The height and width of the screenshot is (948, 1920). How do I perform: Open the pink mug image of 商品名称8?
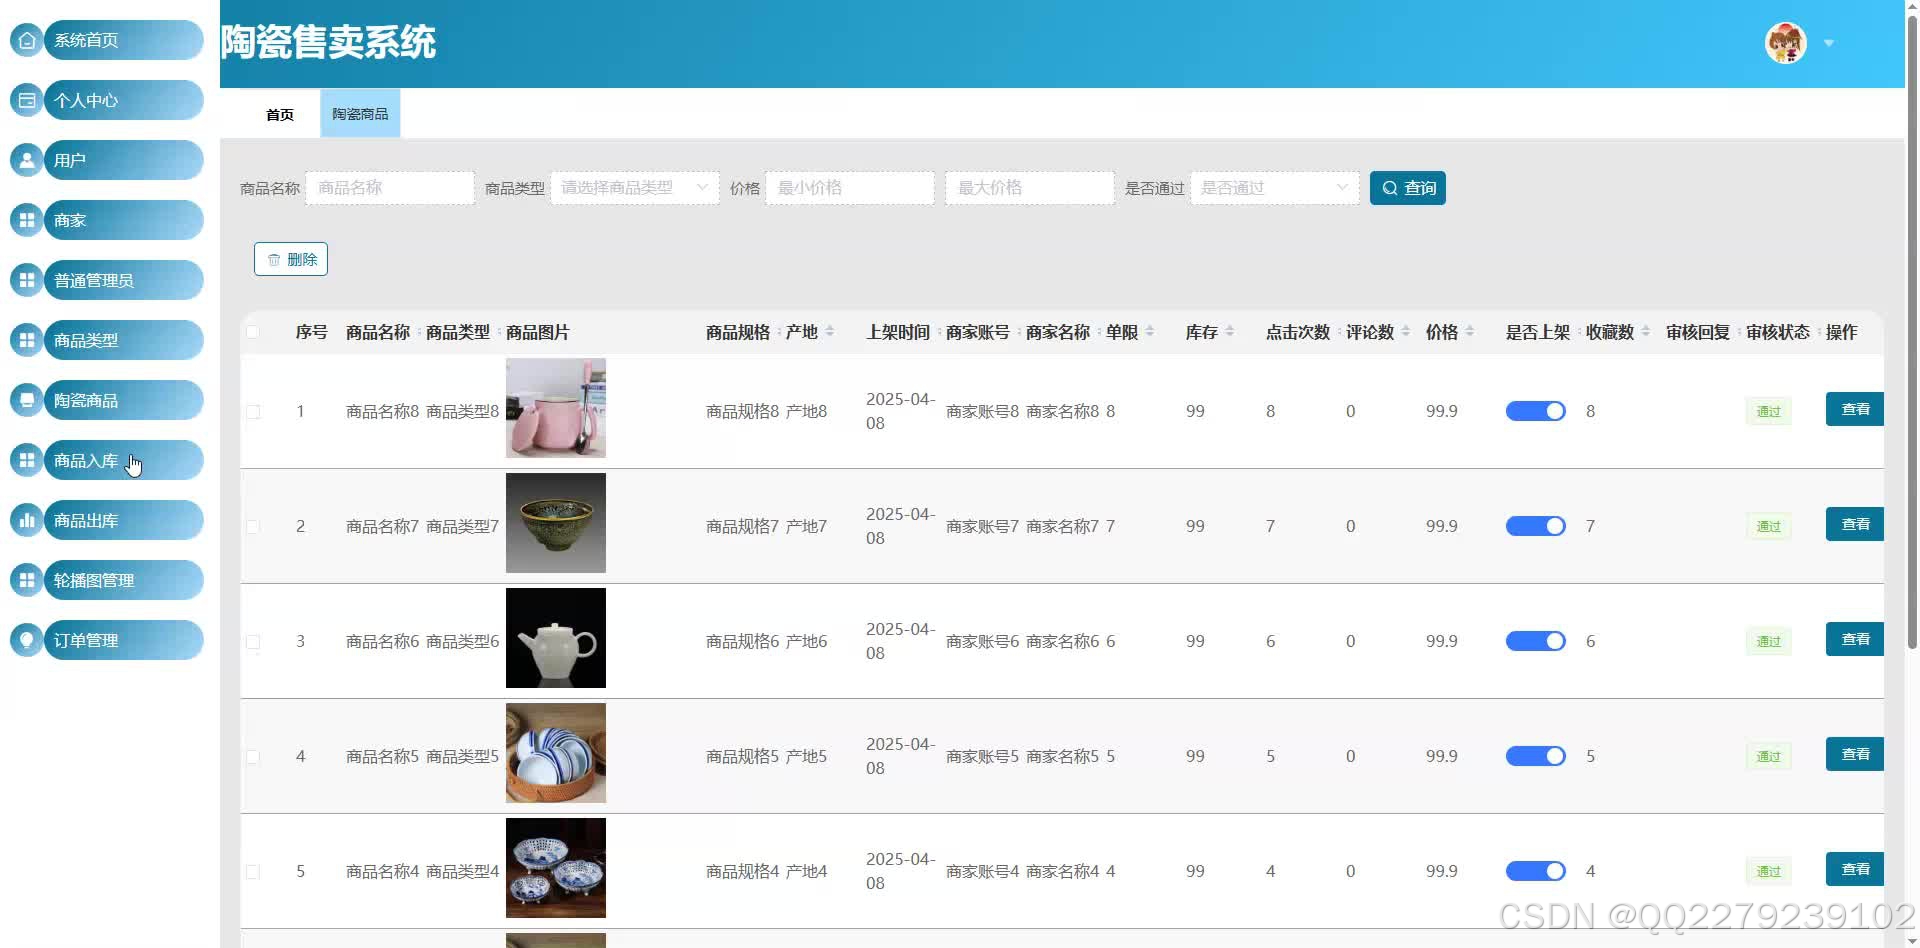click(x=556, y=408)
